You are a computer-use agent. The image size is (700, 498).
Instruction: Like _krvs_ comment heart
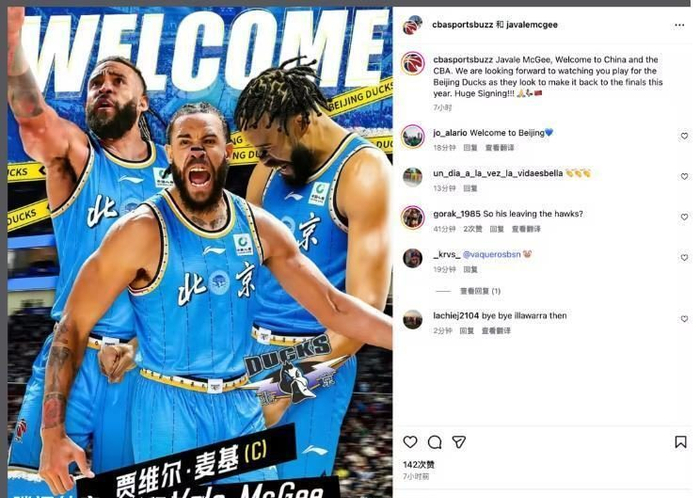pos(684,257)
